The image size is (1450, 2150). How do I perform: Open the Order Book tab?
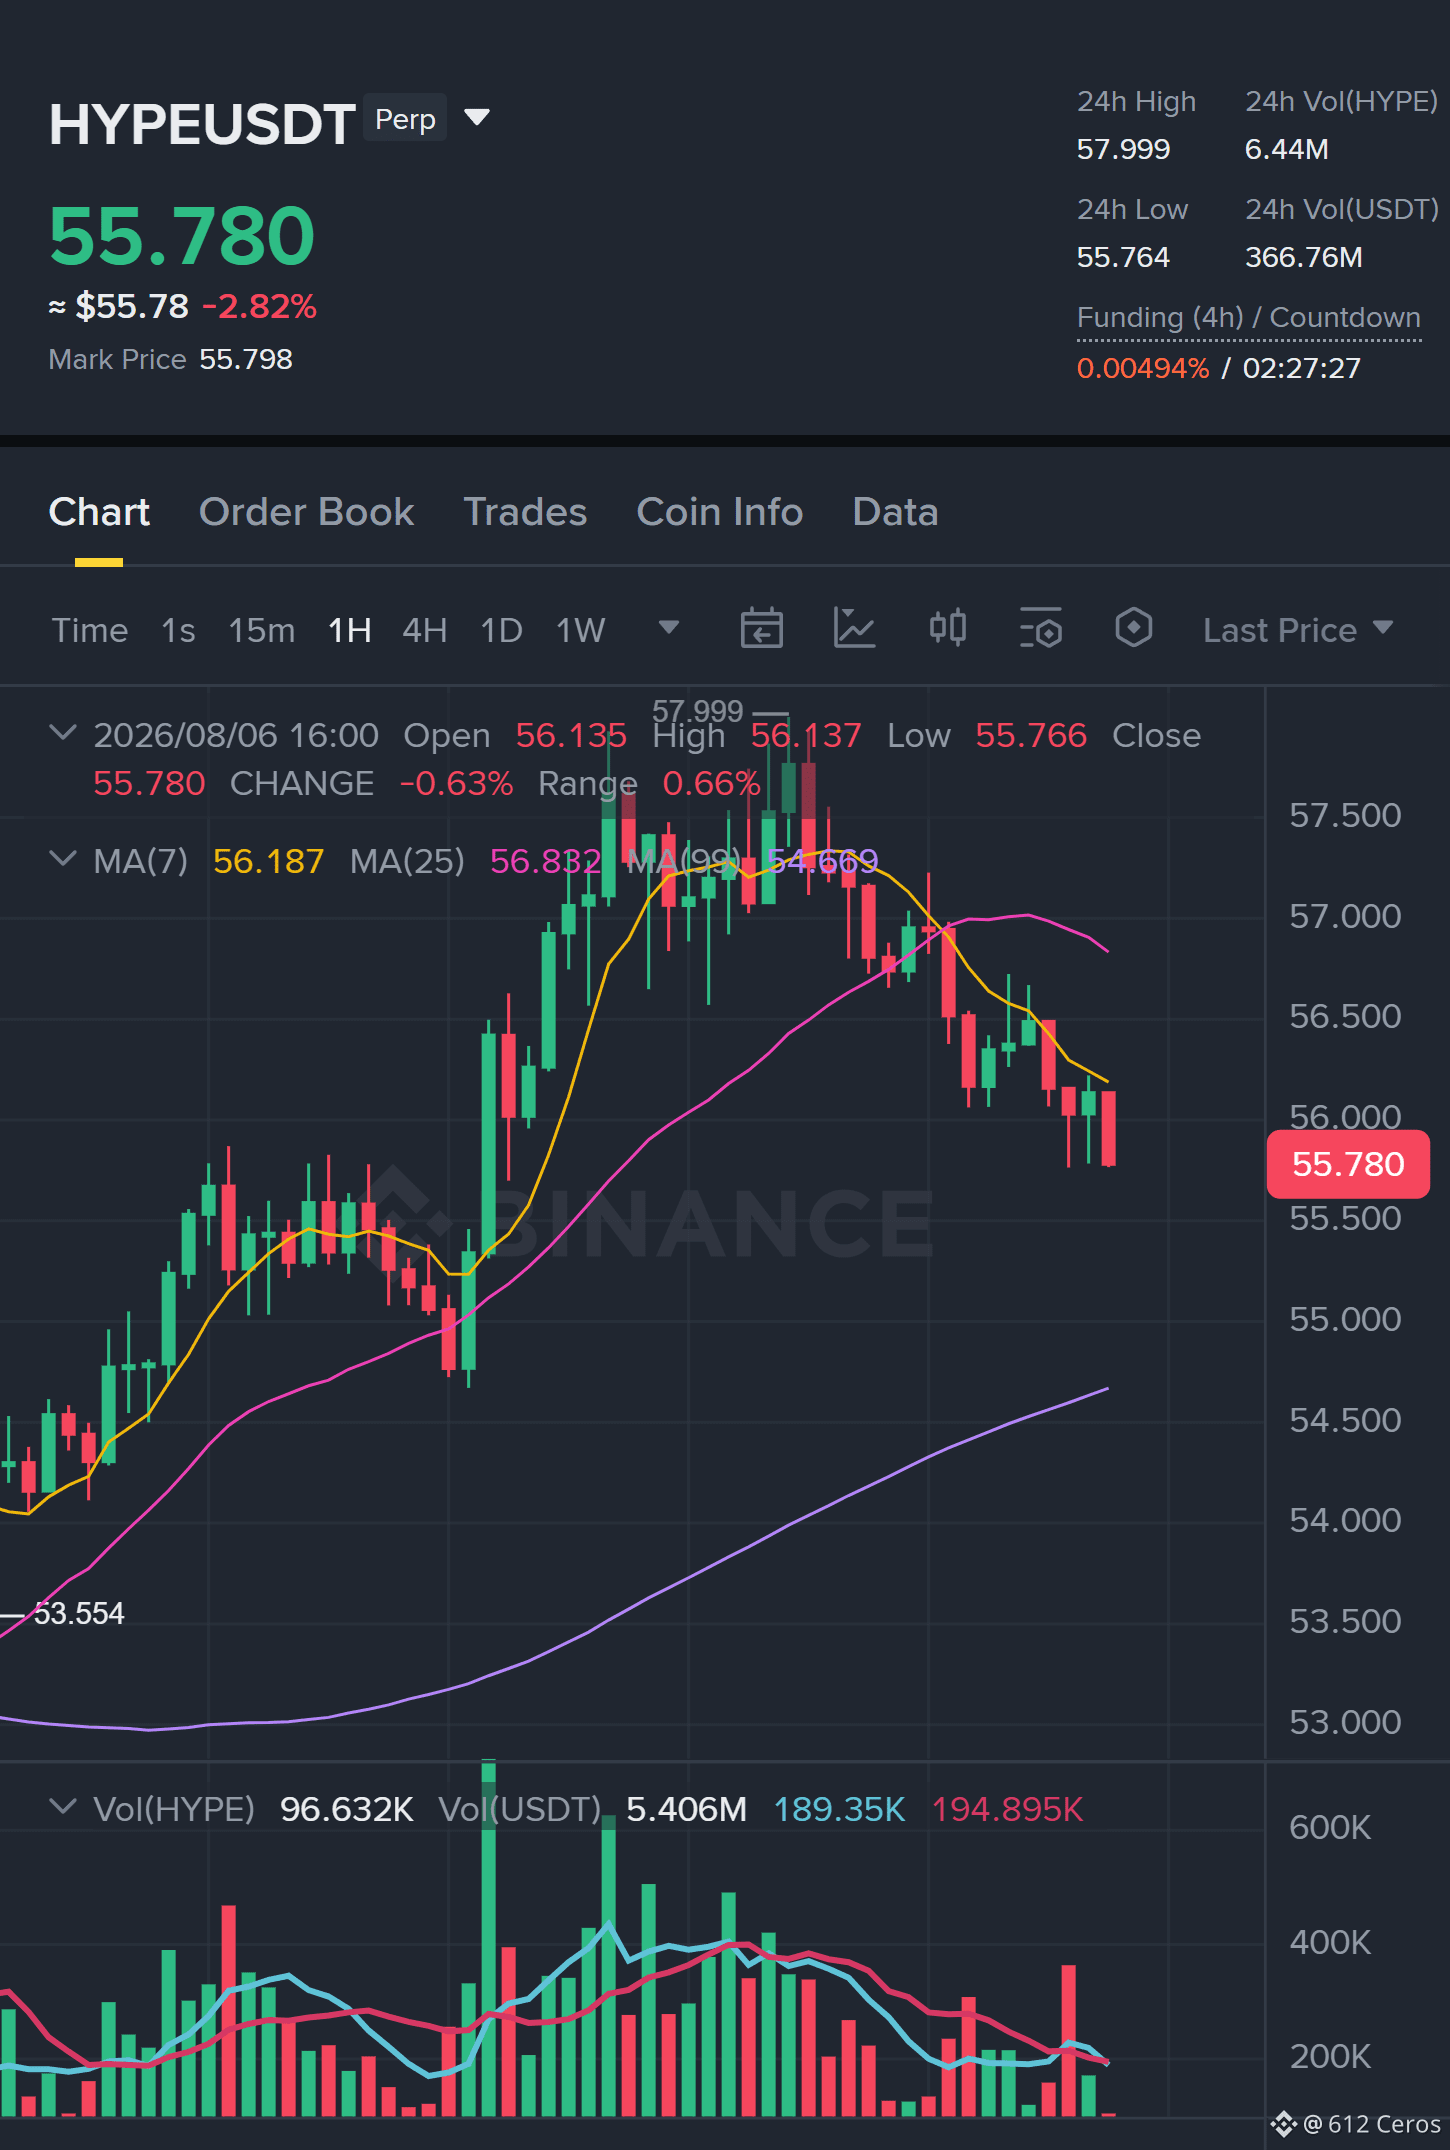[x=306, y=512]
